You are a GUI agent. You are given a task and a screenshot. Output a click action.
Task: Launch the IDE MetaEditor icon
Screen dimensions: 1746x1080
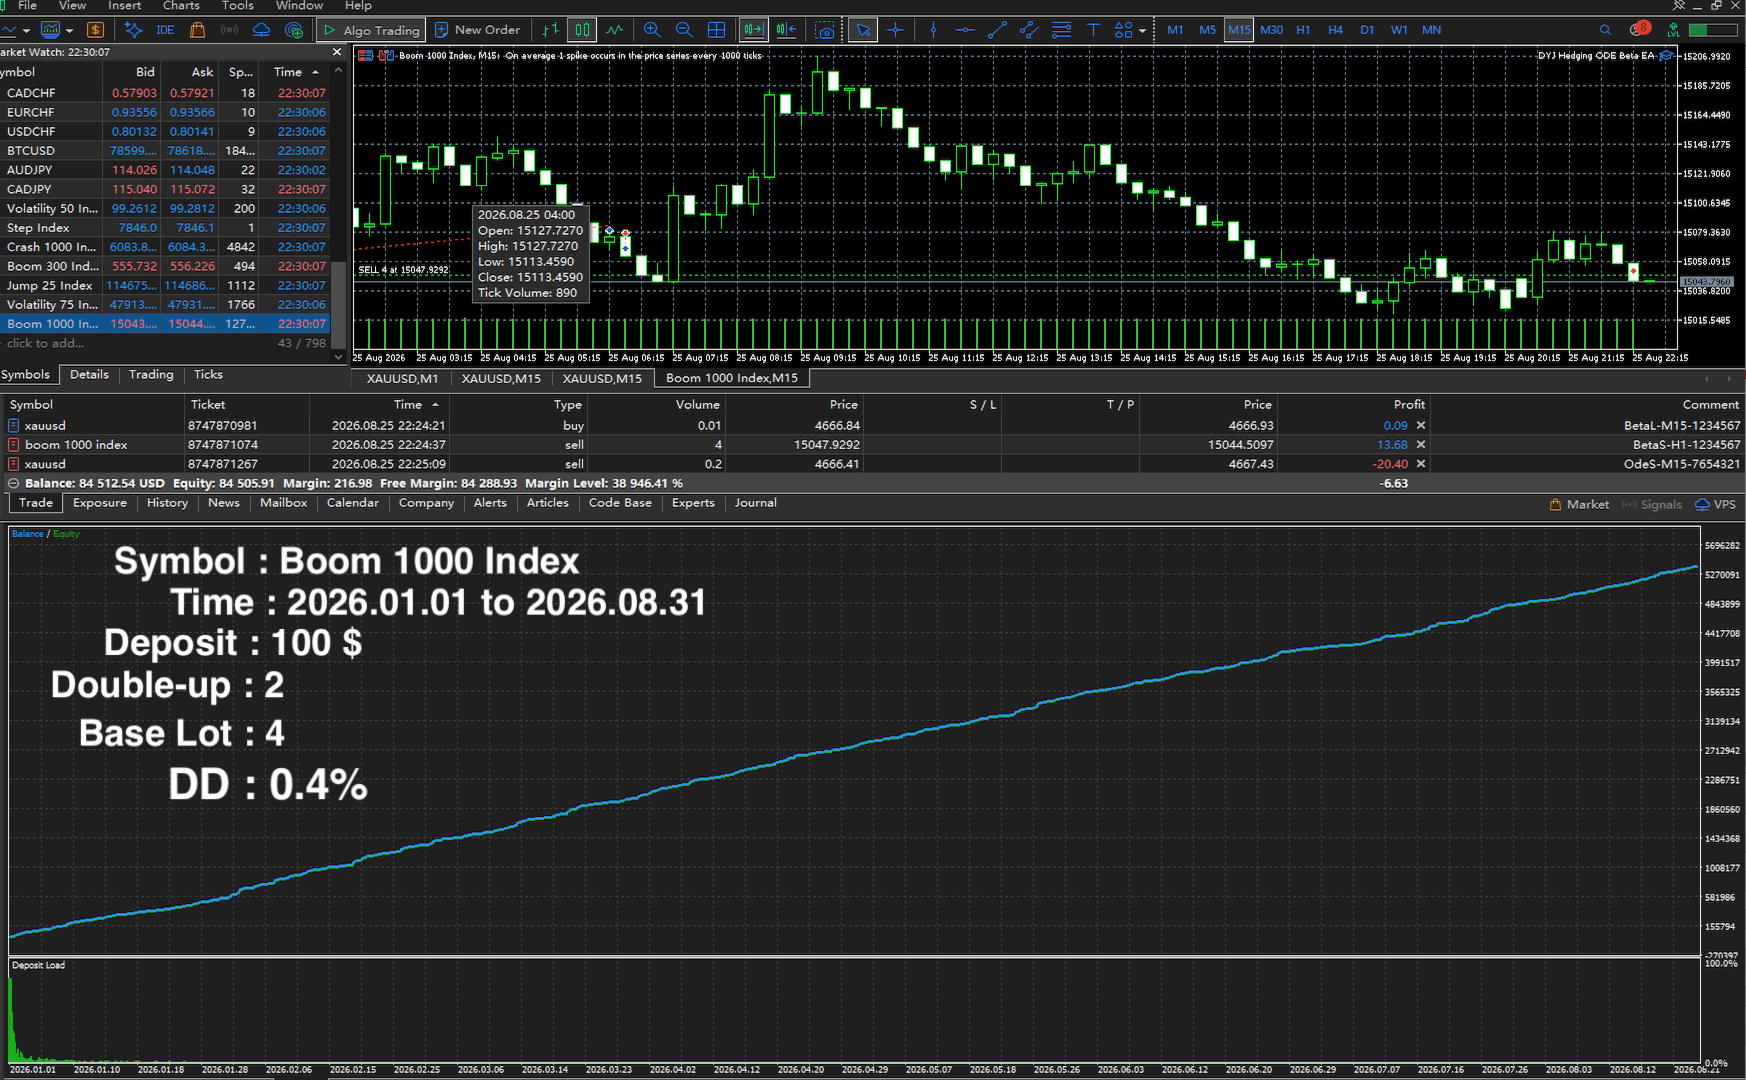[x=165, y=30]
